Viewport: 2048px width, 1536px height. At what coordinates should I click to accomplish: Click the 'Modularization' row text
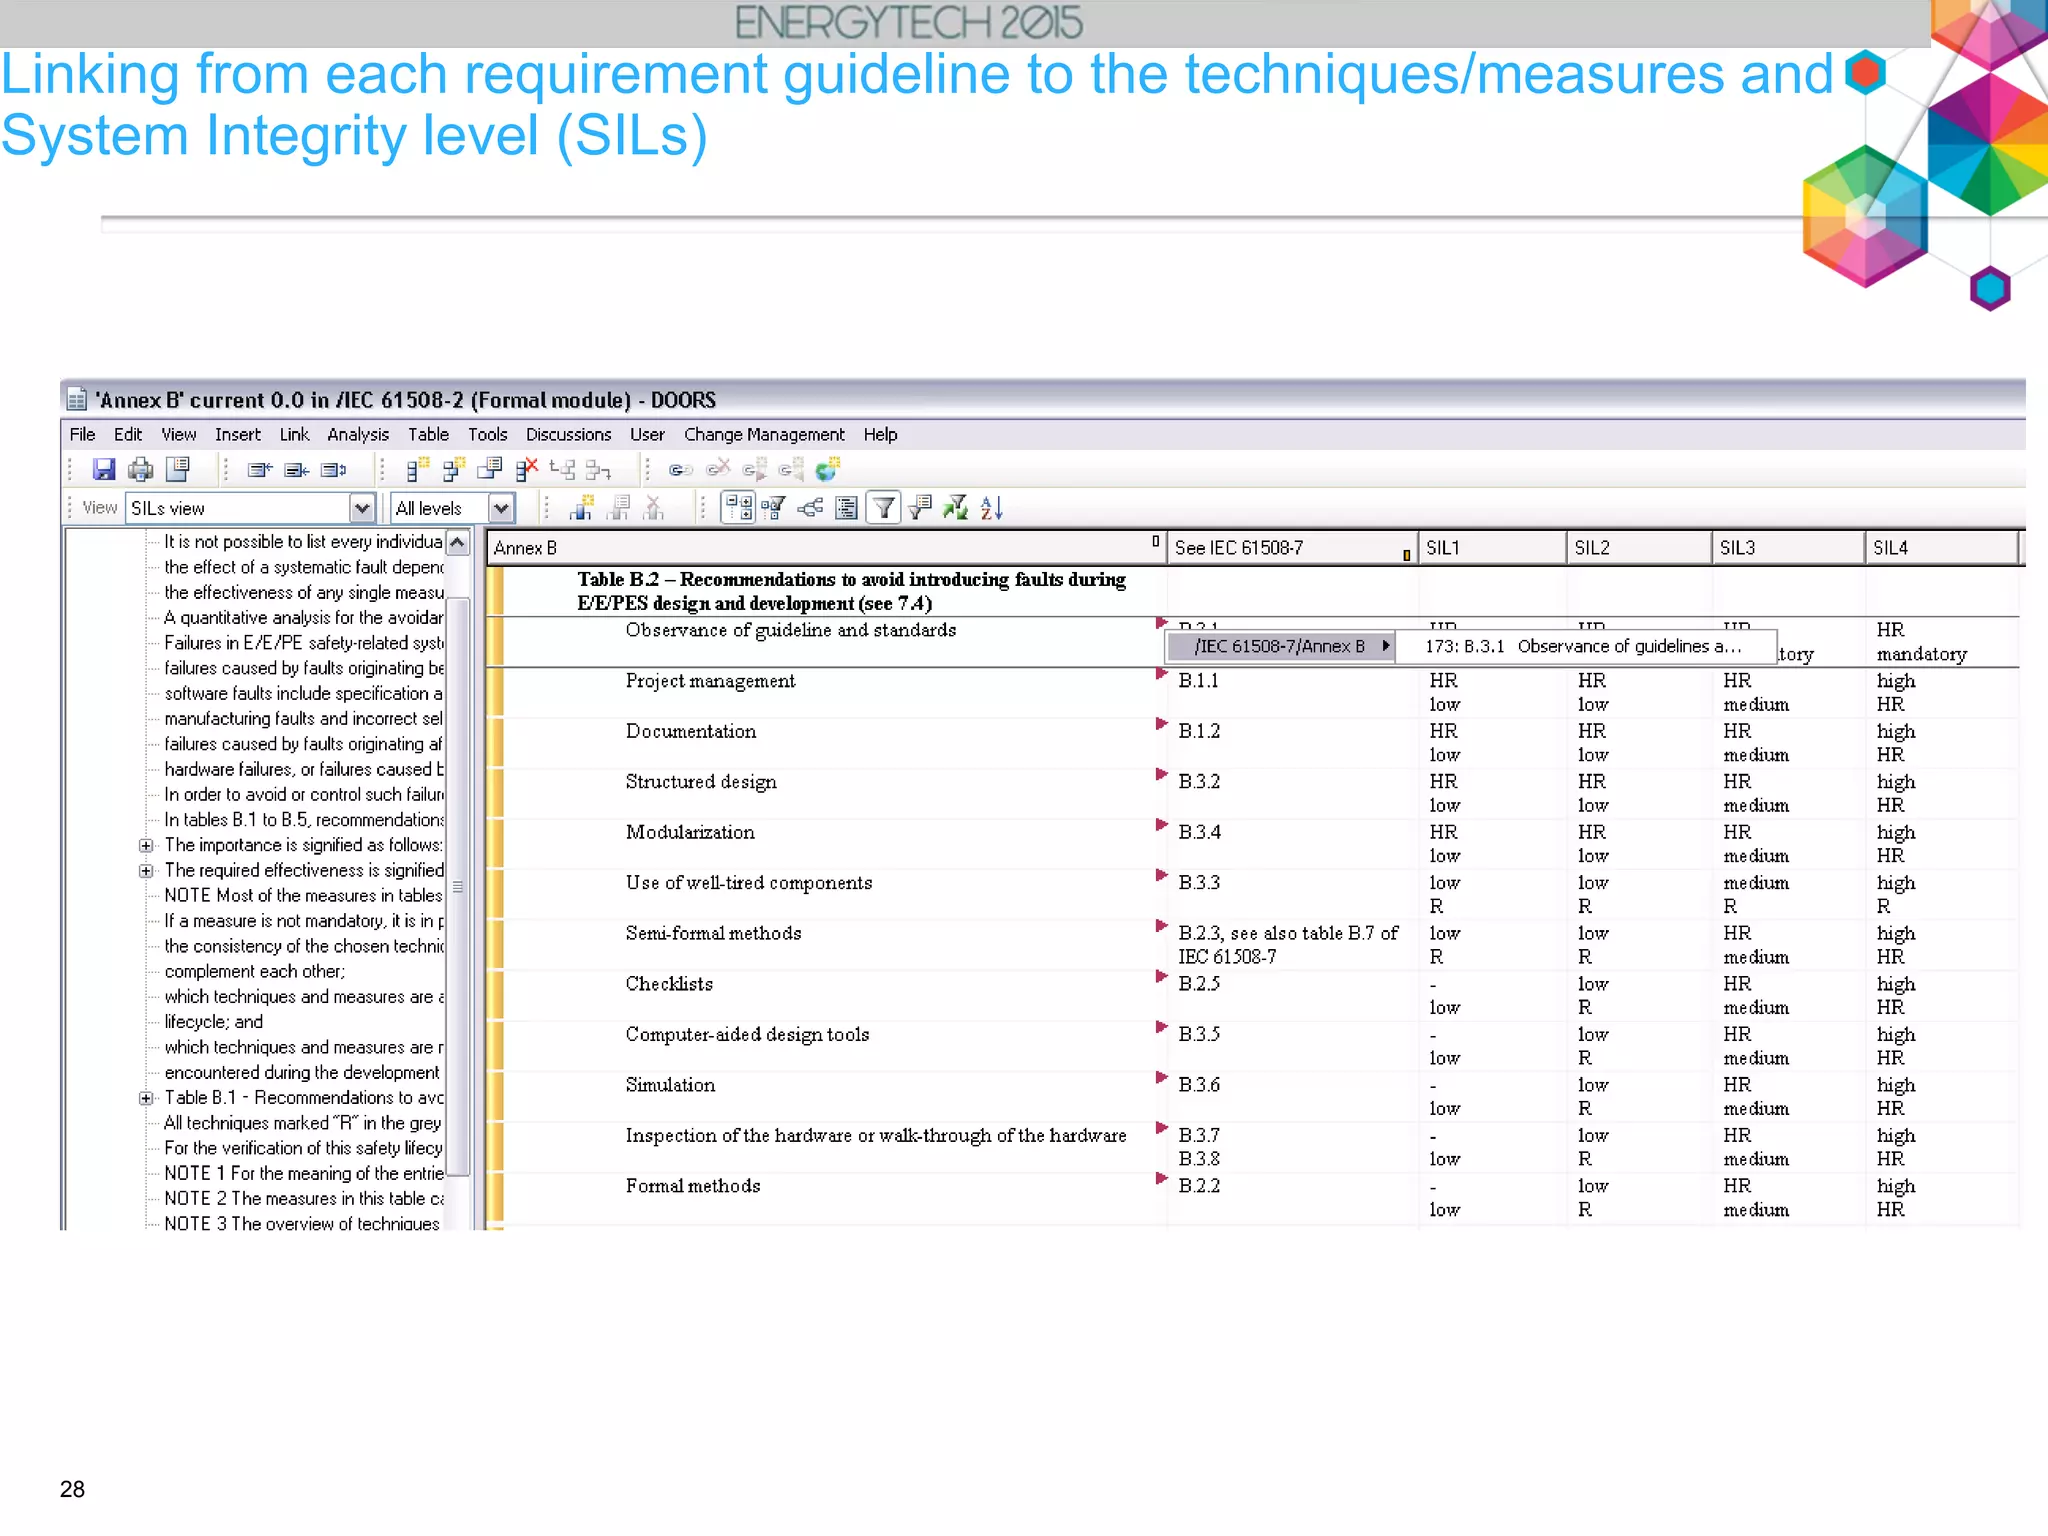click(690, 832)
